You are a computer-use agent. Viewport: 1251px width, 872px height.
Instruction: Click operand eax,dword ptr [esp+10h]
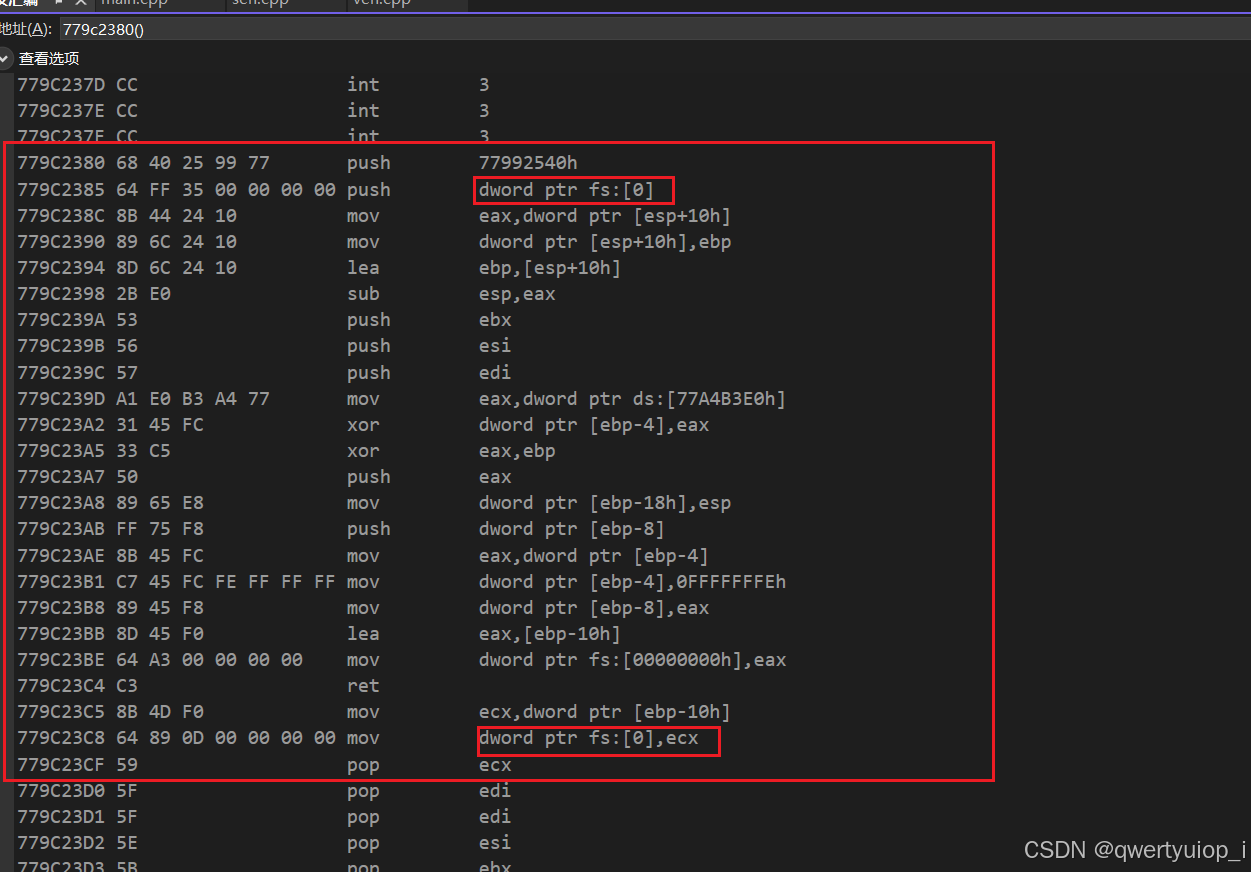[605, 216]
